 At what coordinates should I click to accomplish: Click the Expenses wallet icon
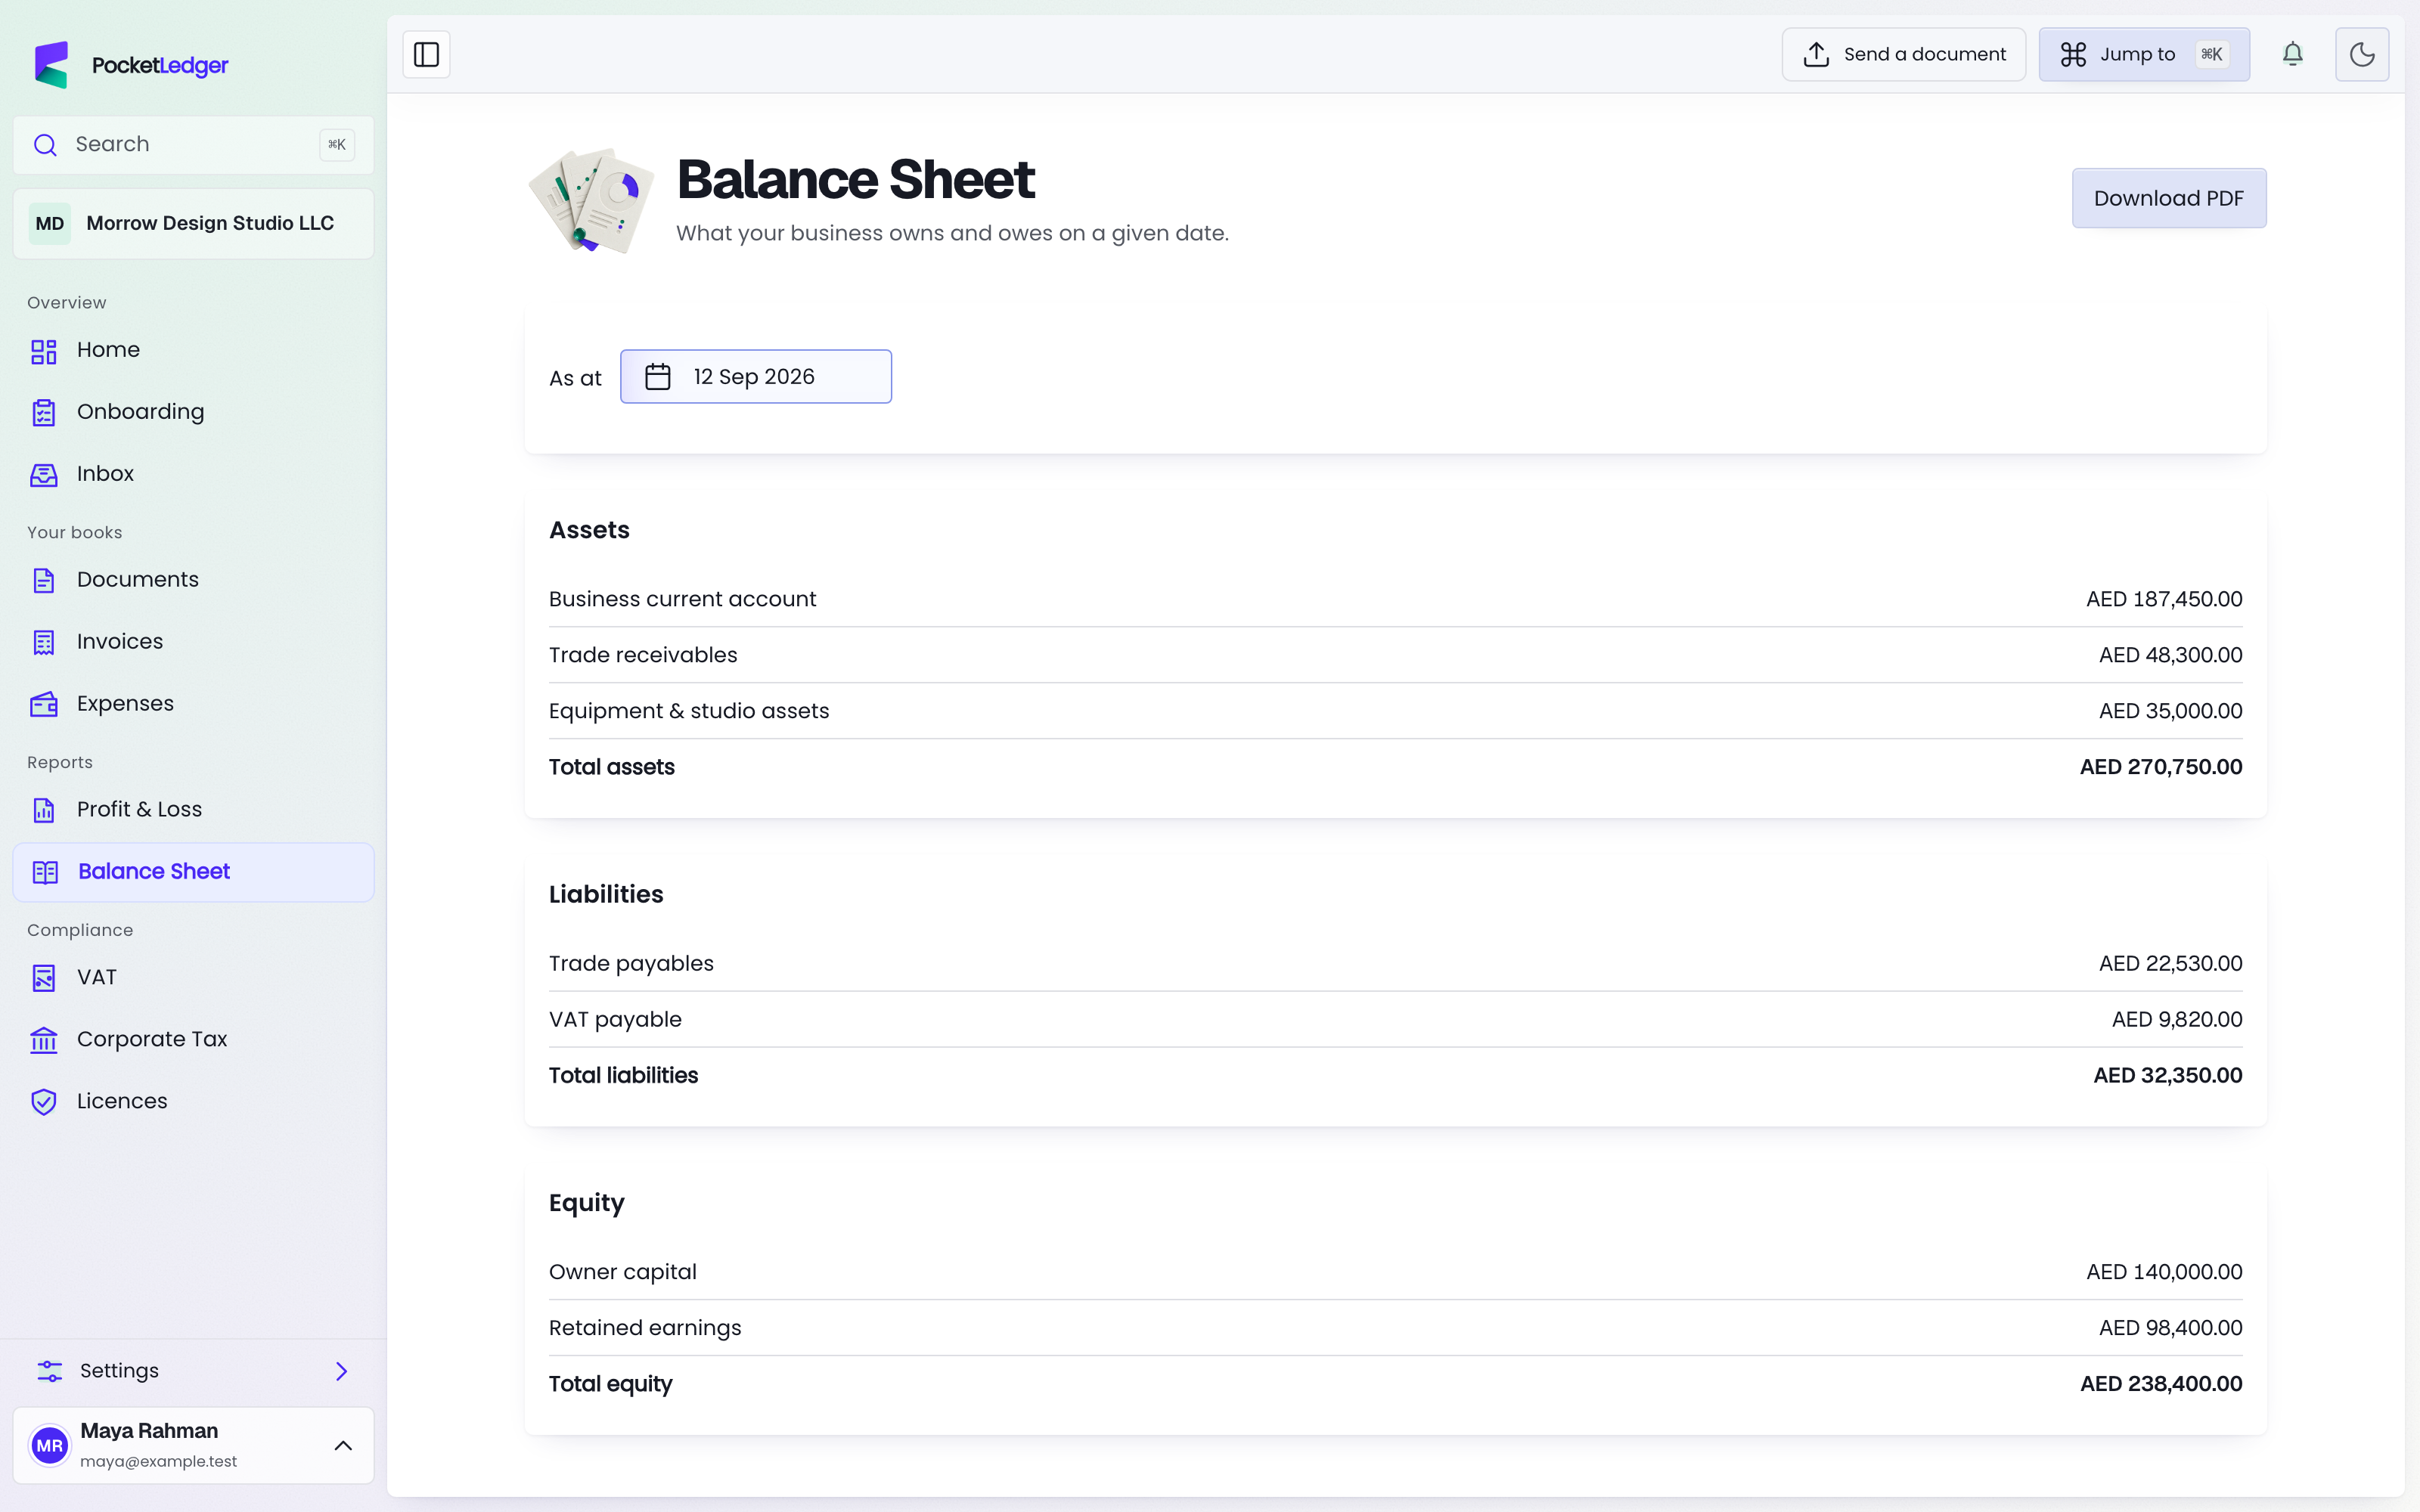coord(44,705)
